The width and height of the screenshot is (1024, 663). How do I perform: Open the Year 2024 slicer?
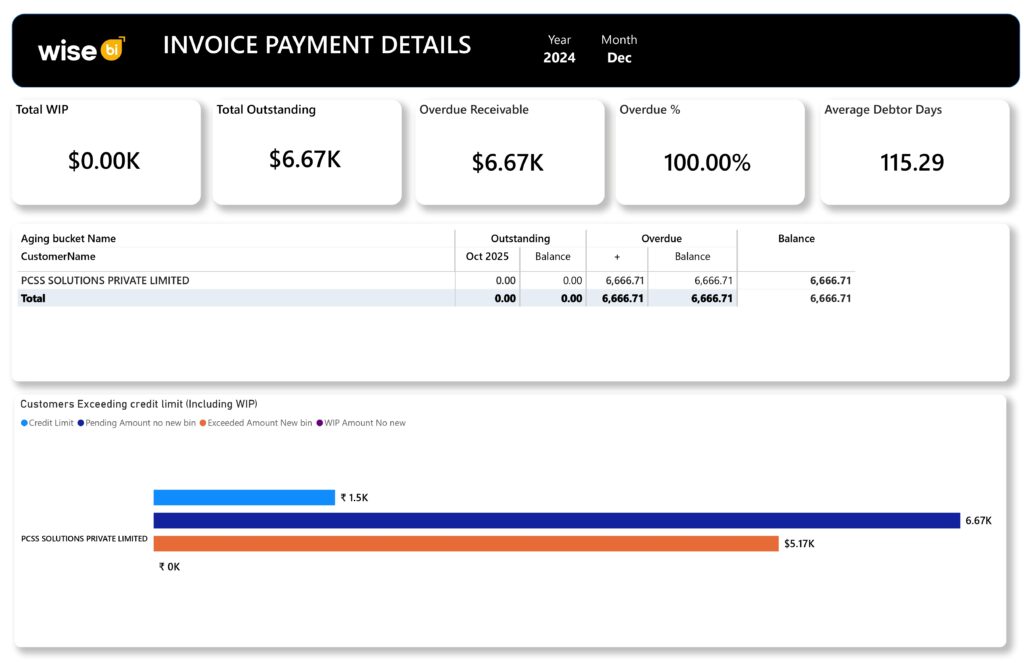click(x=559, y=57)
